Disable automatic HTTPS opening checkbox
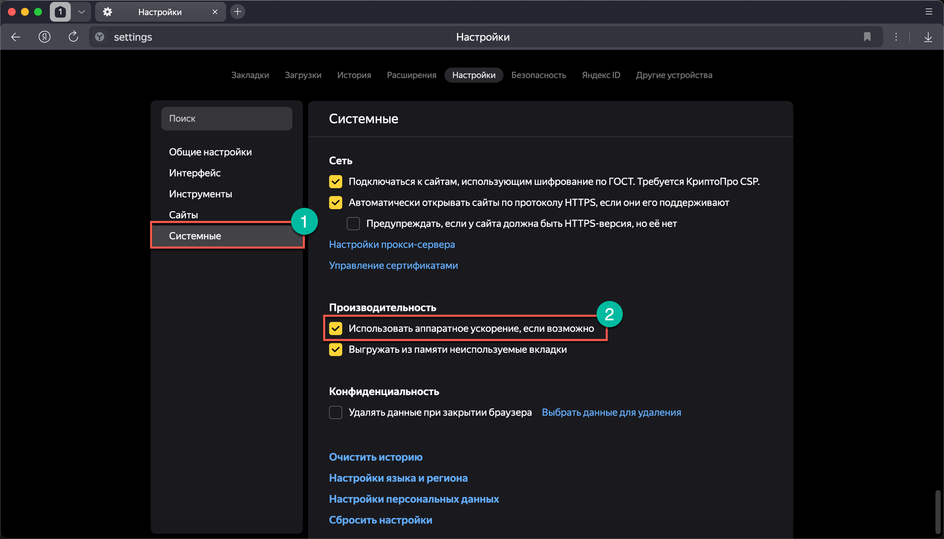This screenshot has width=944, height=539. click(x=335, y=202)
